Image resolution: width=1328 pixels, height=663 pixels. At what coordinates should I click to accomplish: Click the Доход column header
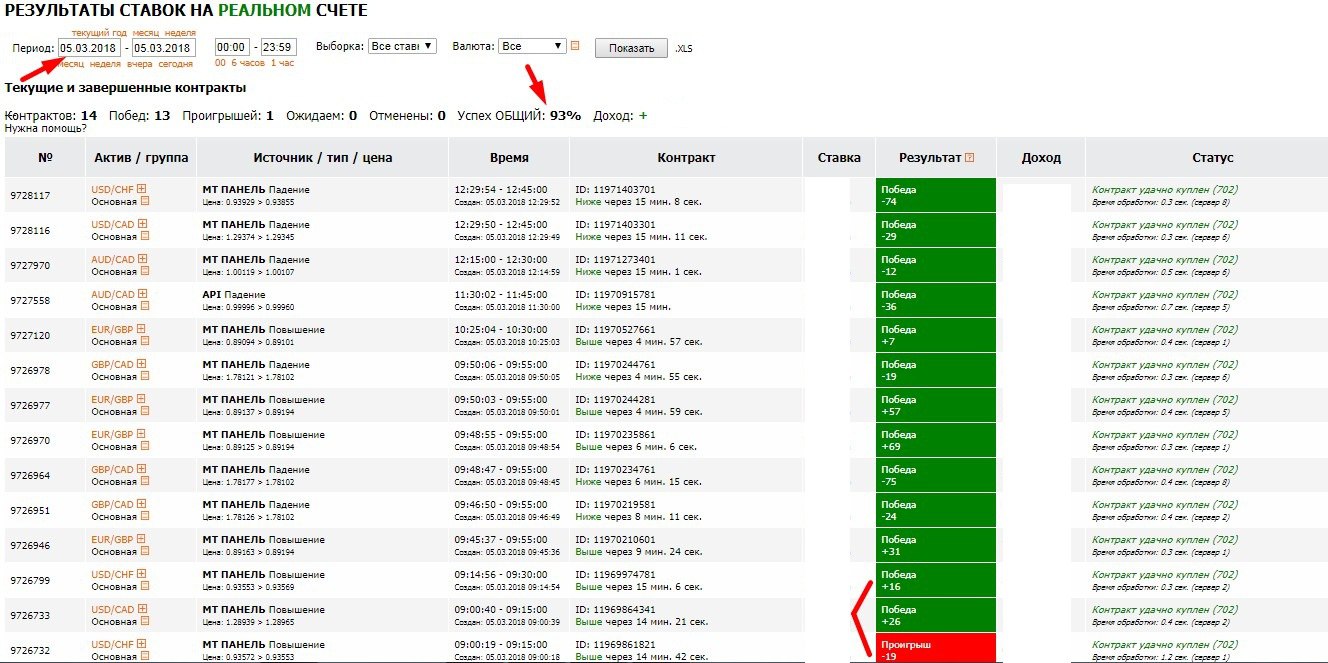1041,158
